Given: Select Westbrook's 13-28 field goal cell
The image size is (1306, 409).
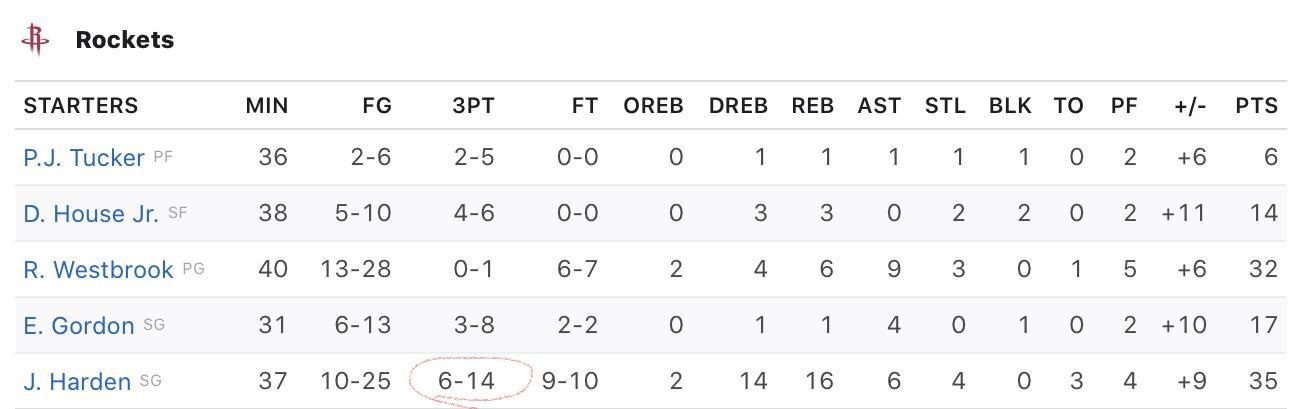Looking at the screenshot, I should point(356,270).
